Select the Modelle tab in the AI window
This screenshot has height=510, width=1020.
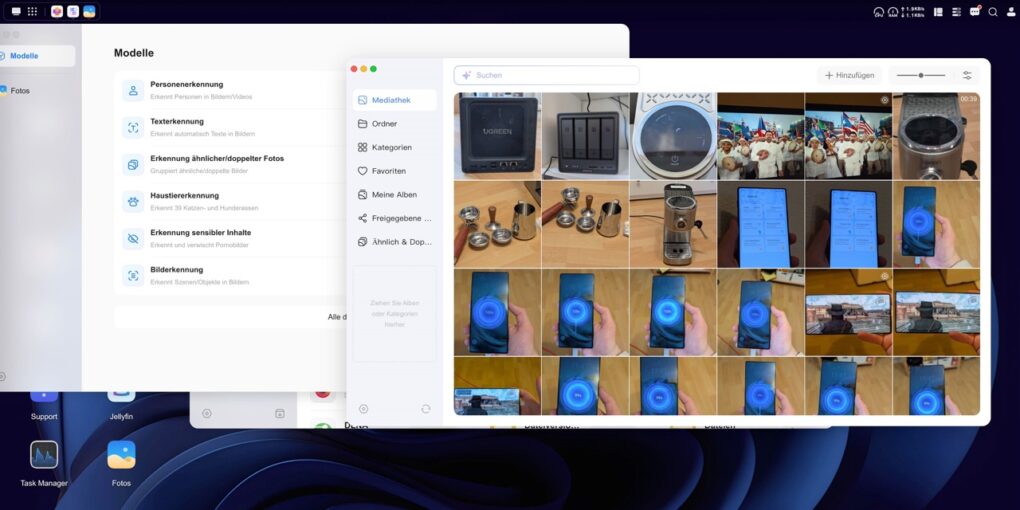coord(37,56)
